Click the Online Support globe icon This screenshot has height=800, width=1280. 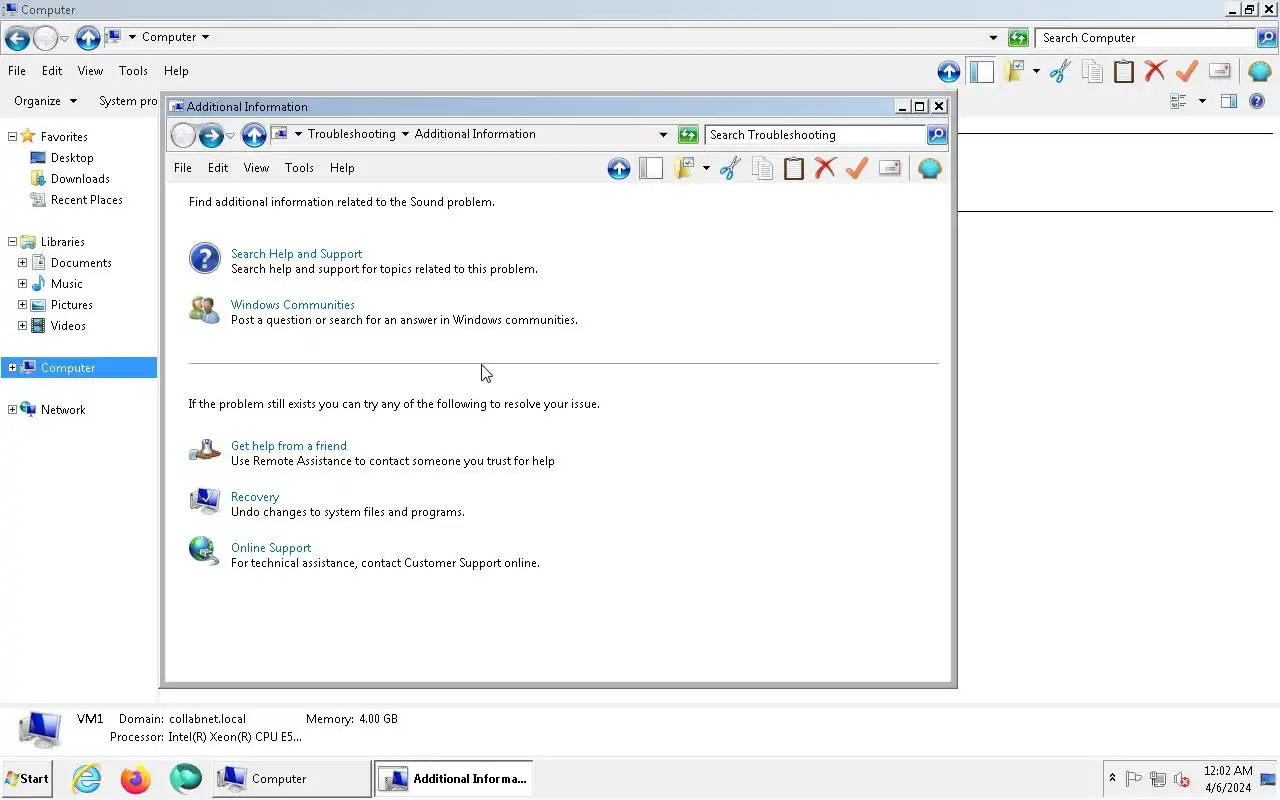(x=204, y=551)
